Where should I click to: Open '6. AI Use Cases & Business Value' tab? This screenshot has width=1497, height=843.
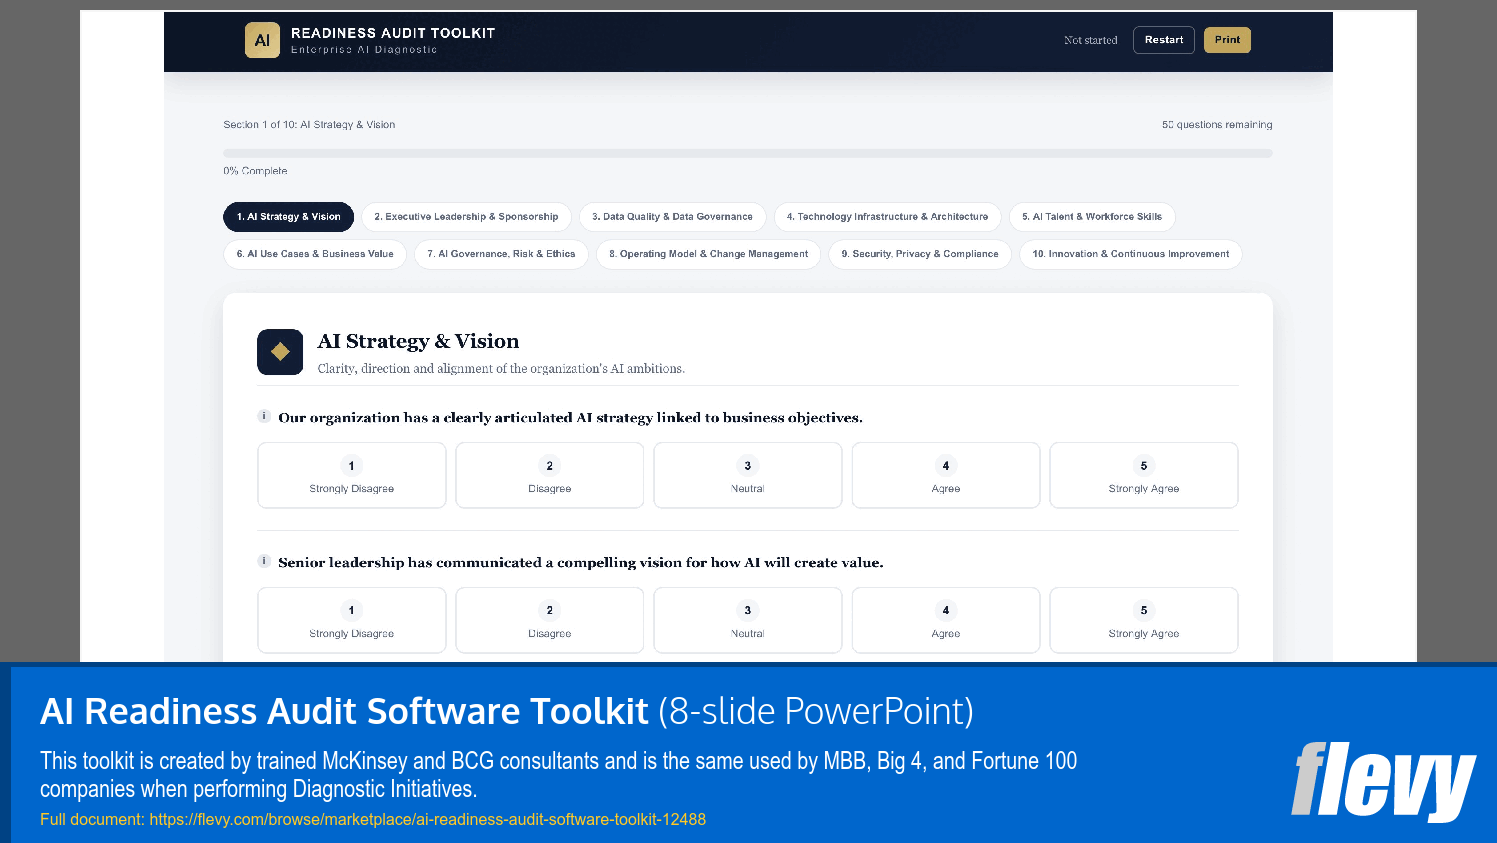click(315, 254)
